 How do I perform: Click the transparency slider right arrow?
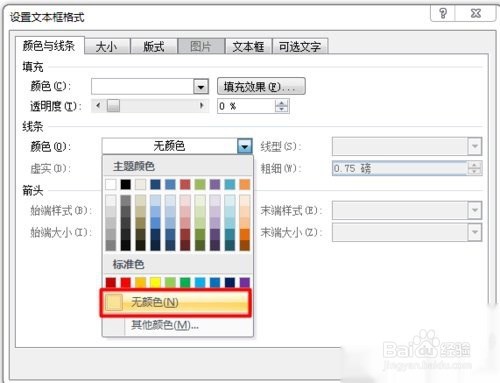tap(202, 106)
